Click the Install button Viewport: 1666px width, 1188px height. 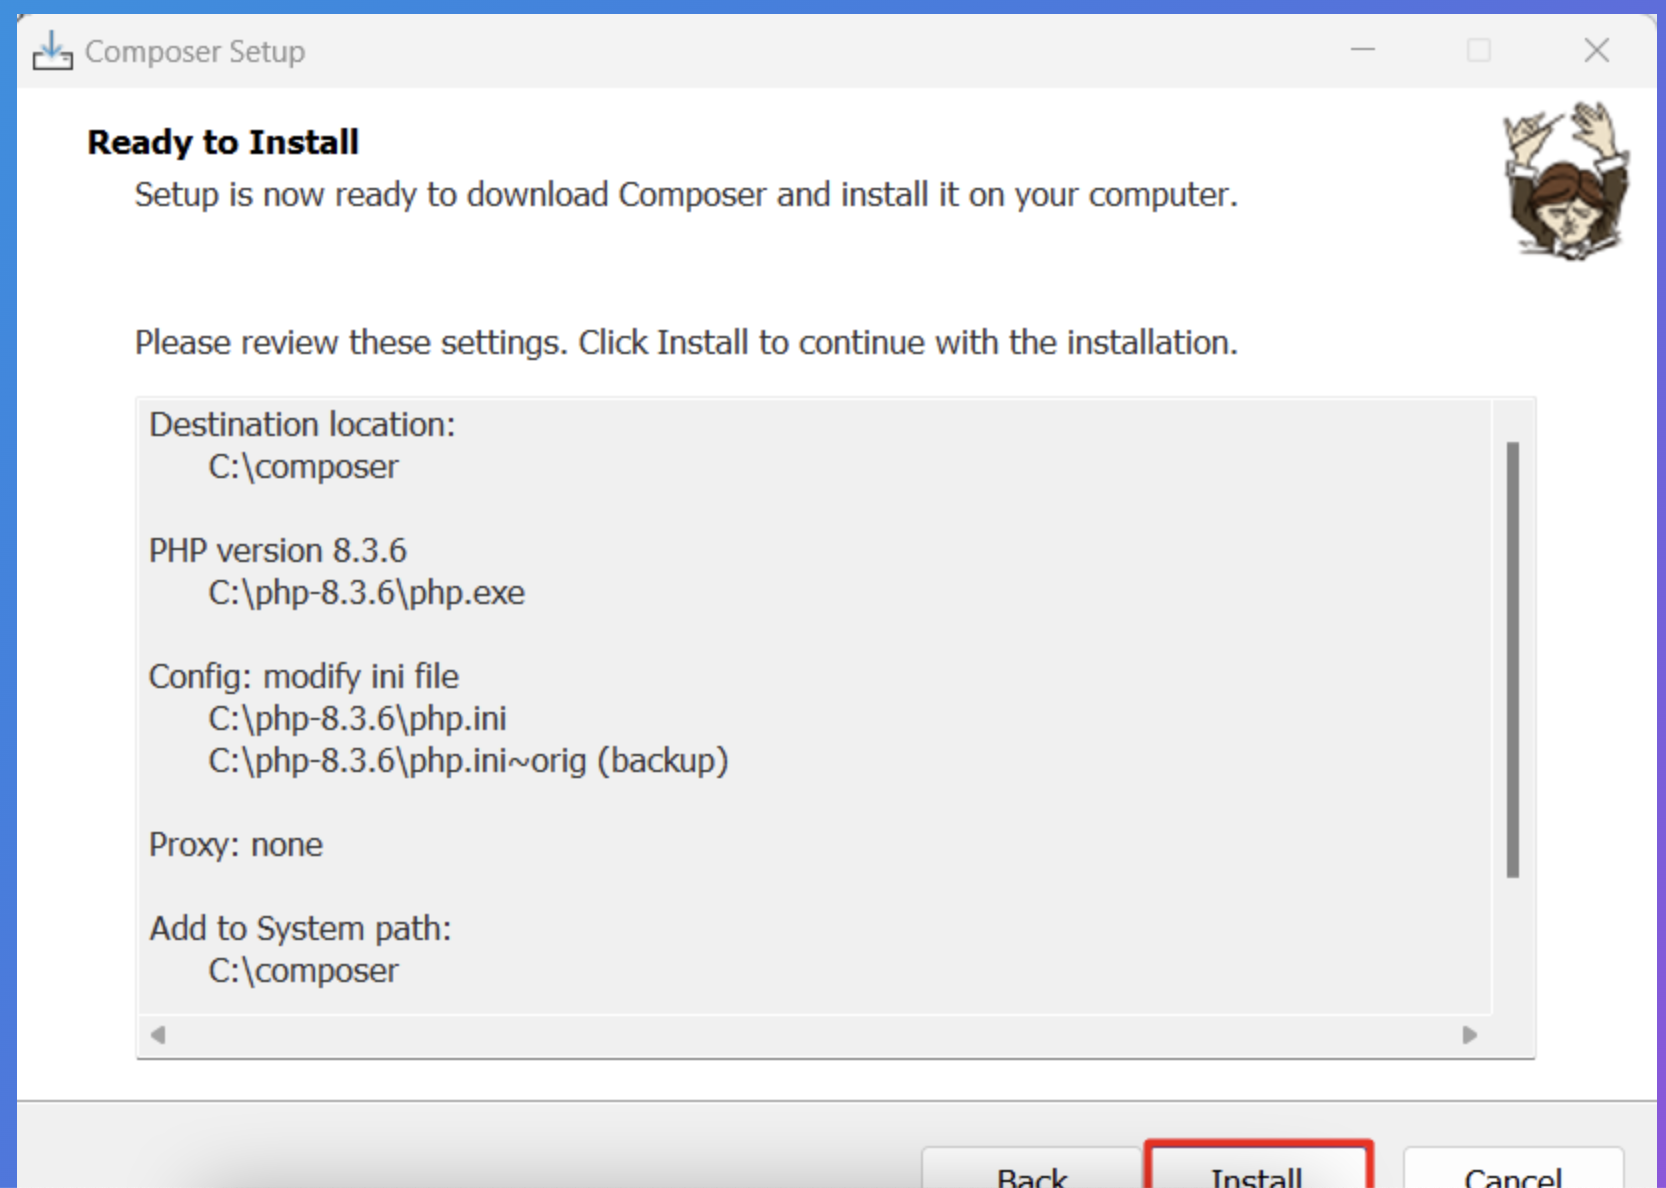[1258, 1171]
